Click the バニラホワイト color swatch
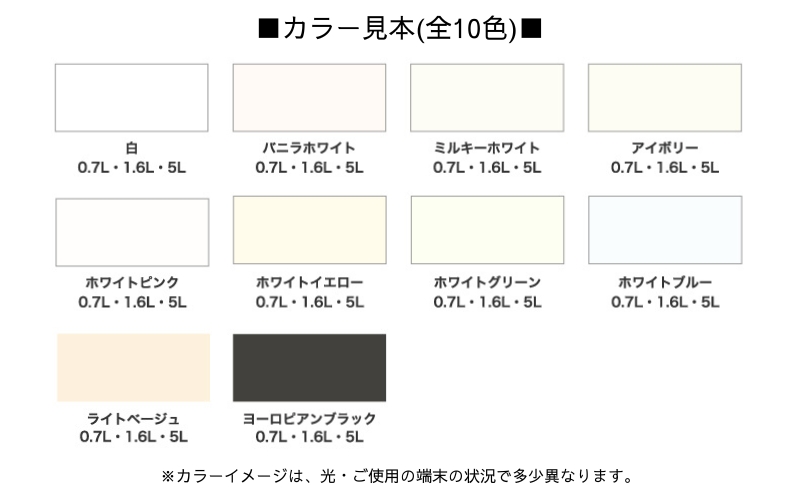 (309, 97)
